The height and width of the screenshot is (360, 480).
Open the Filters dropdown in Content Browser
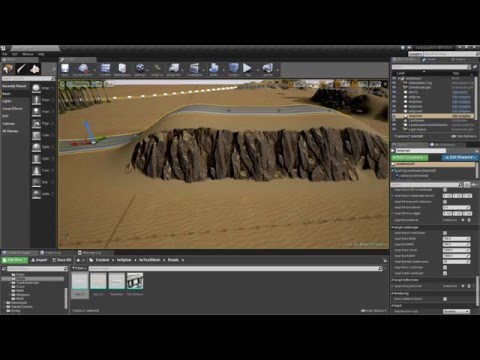click(x=79, y=268)
